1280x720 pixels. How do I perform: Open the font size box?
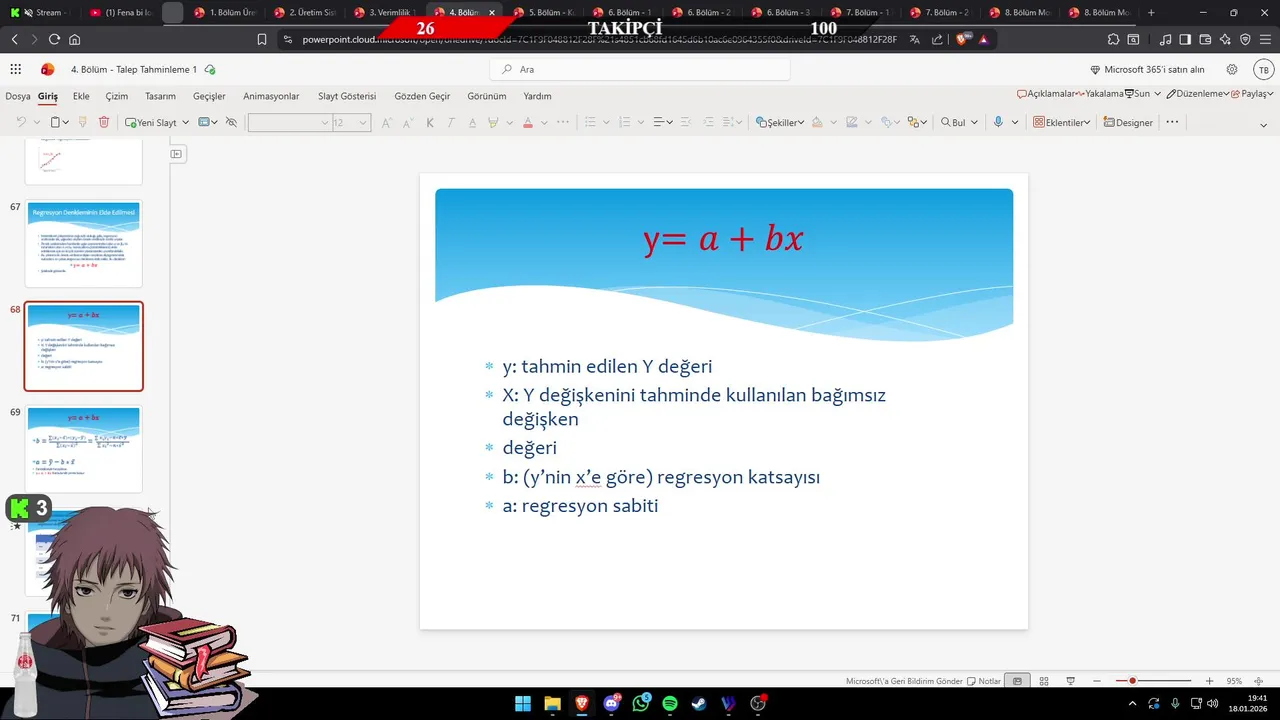[351, 122]
